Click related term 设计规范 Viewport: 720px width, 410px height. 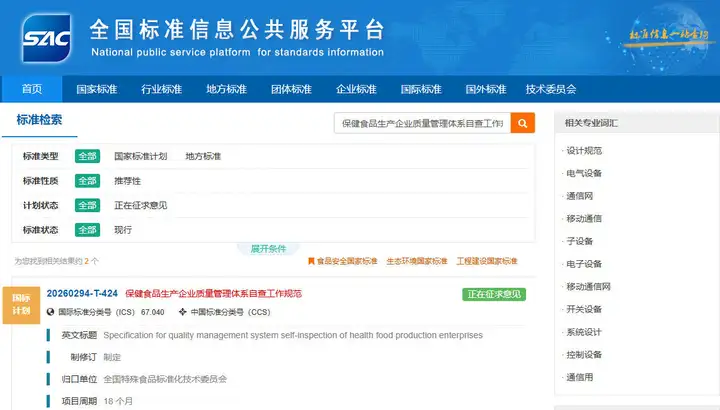point(584,151)
